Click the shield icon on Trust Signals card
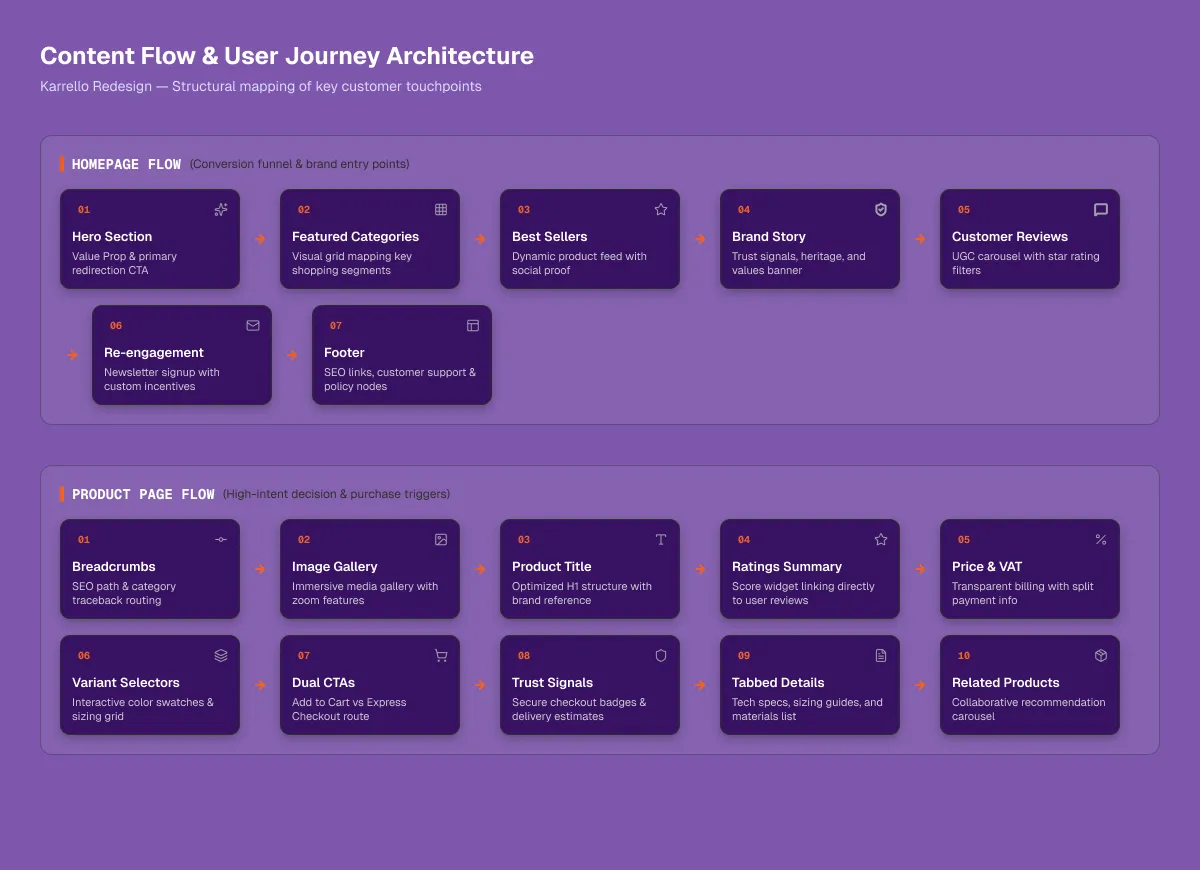 click(661, 656)
